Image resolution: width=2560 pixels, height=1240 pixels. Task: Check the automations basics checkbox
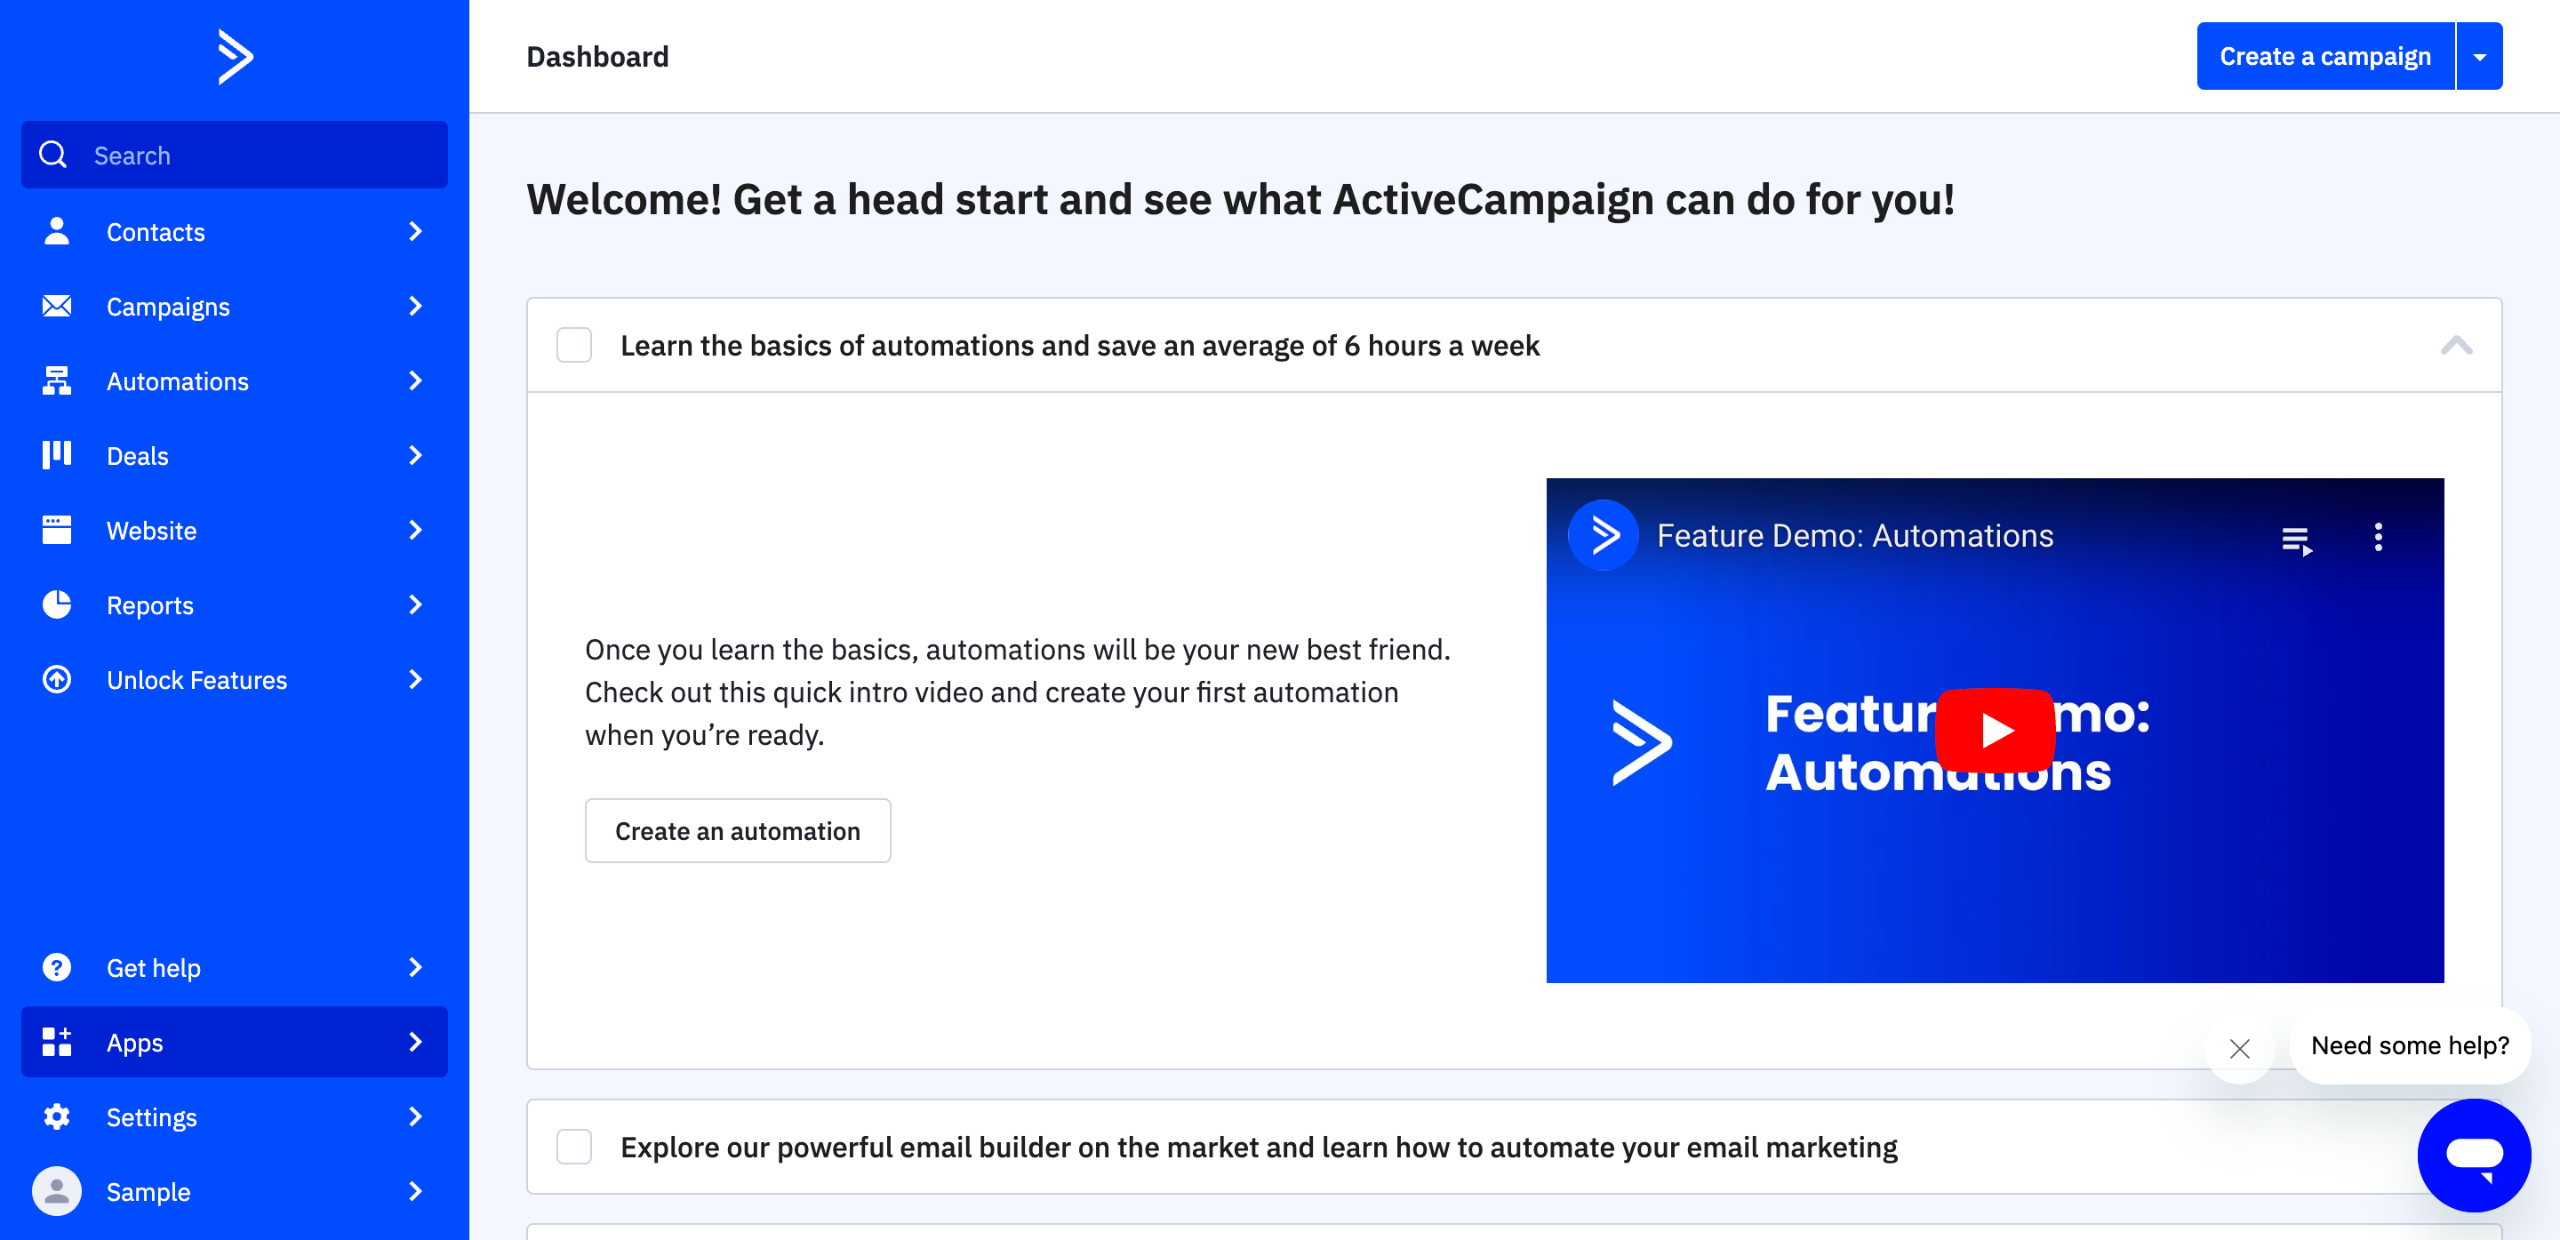click(x=574, y=345)
